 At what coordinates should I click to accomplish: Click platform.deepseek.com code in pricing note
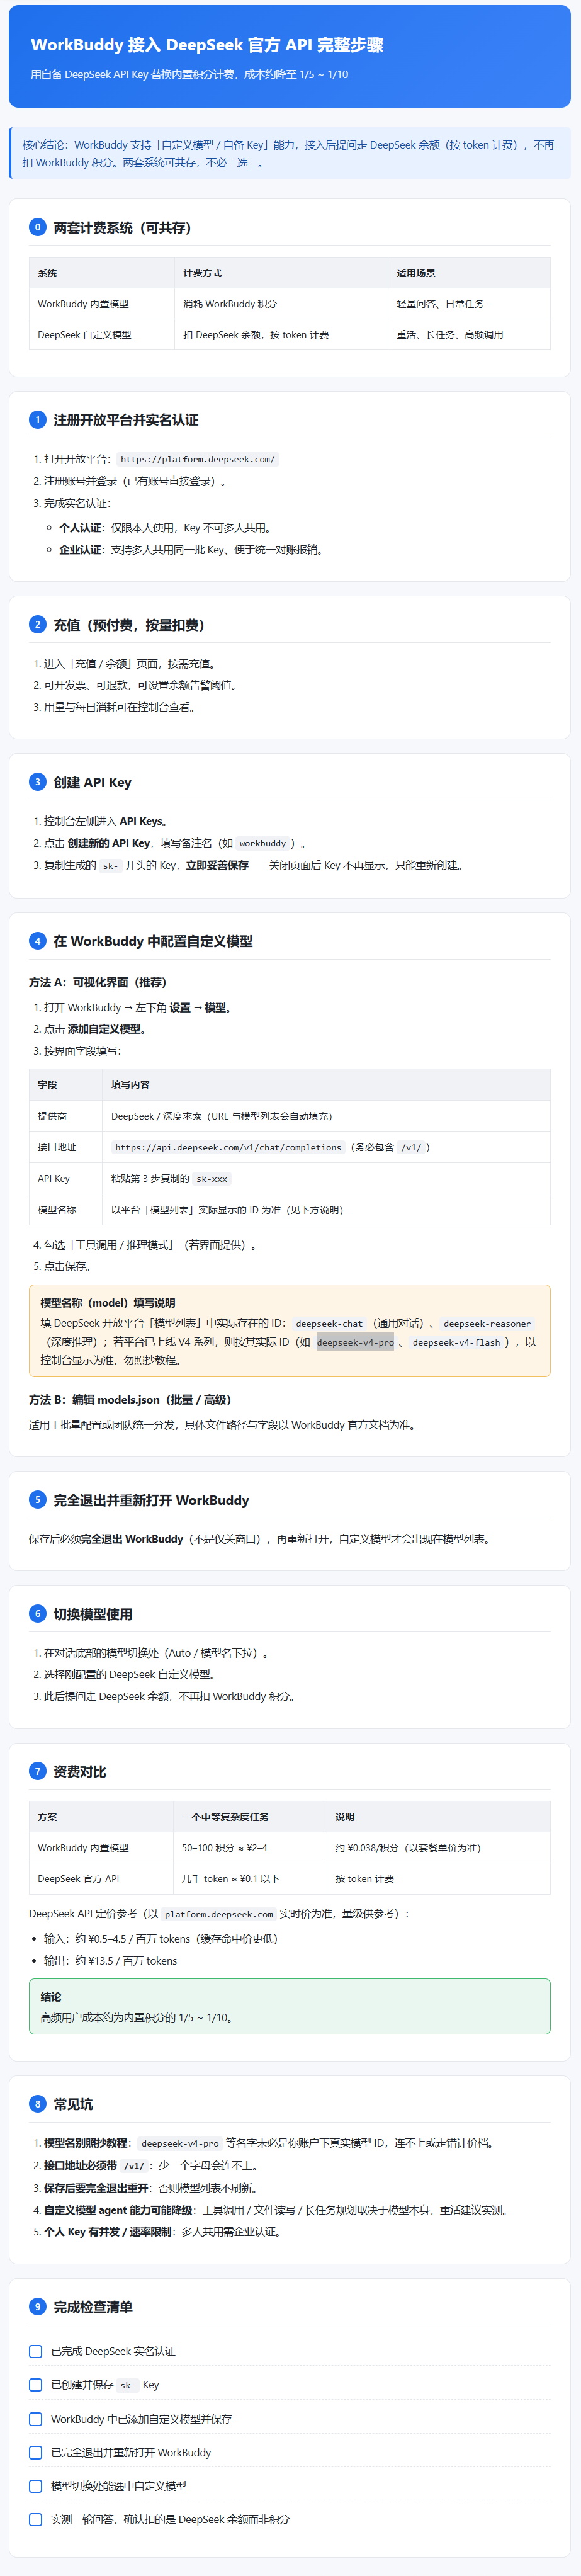coord(219,1914)
